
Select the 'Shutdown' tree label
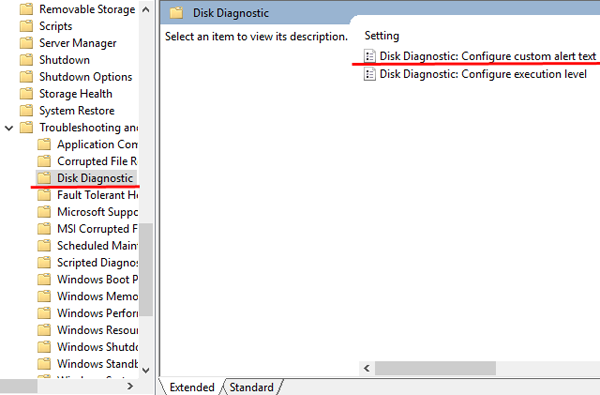(x=64, y=60)
